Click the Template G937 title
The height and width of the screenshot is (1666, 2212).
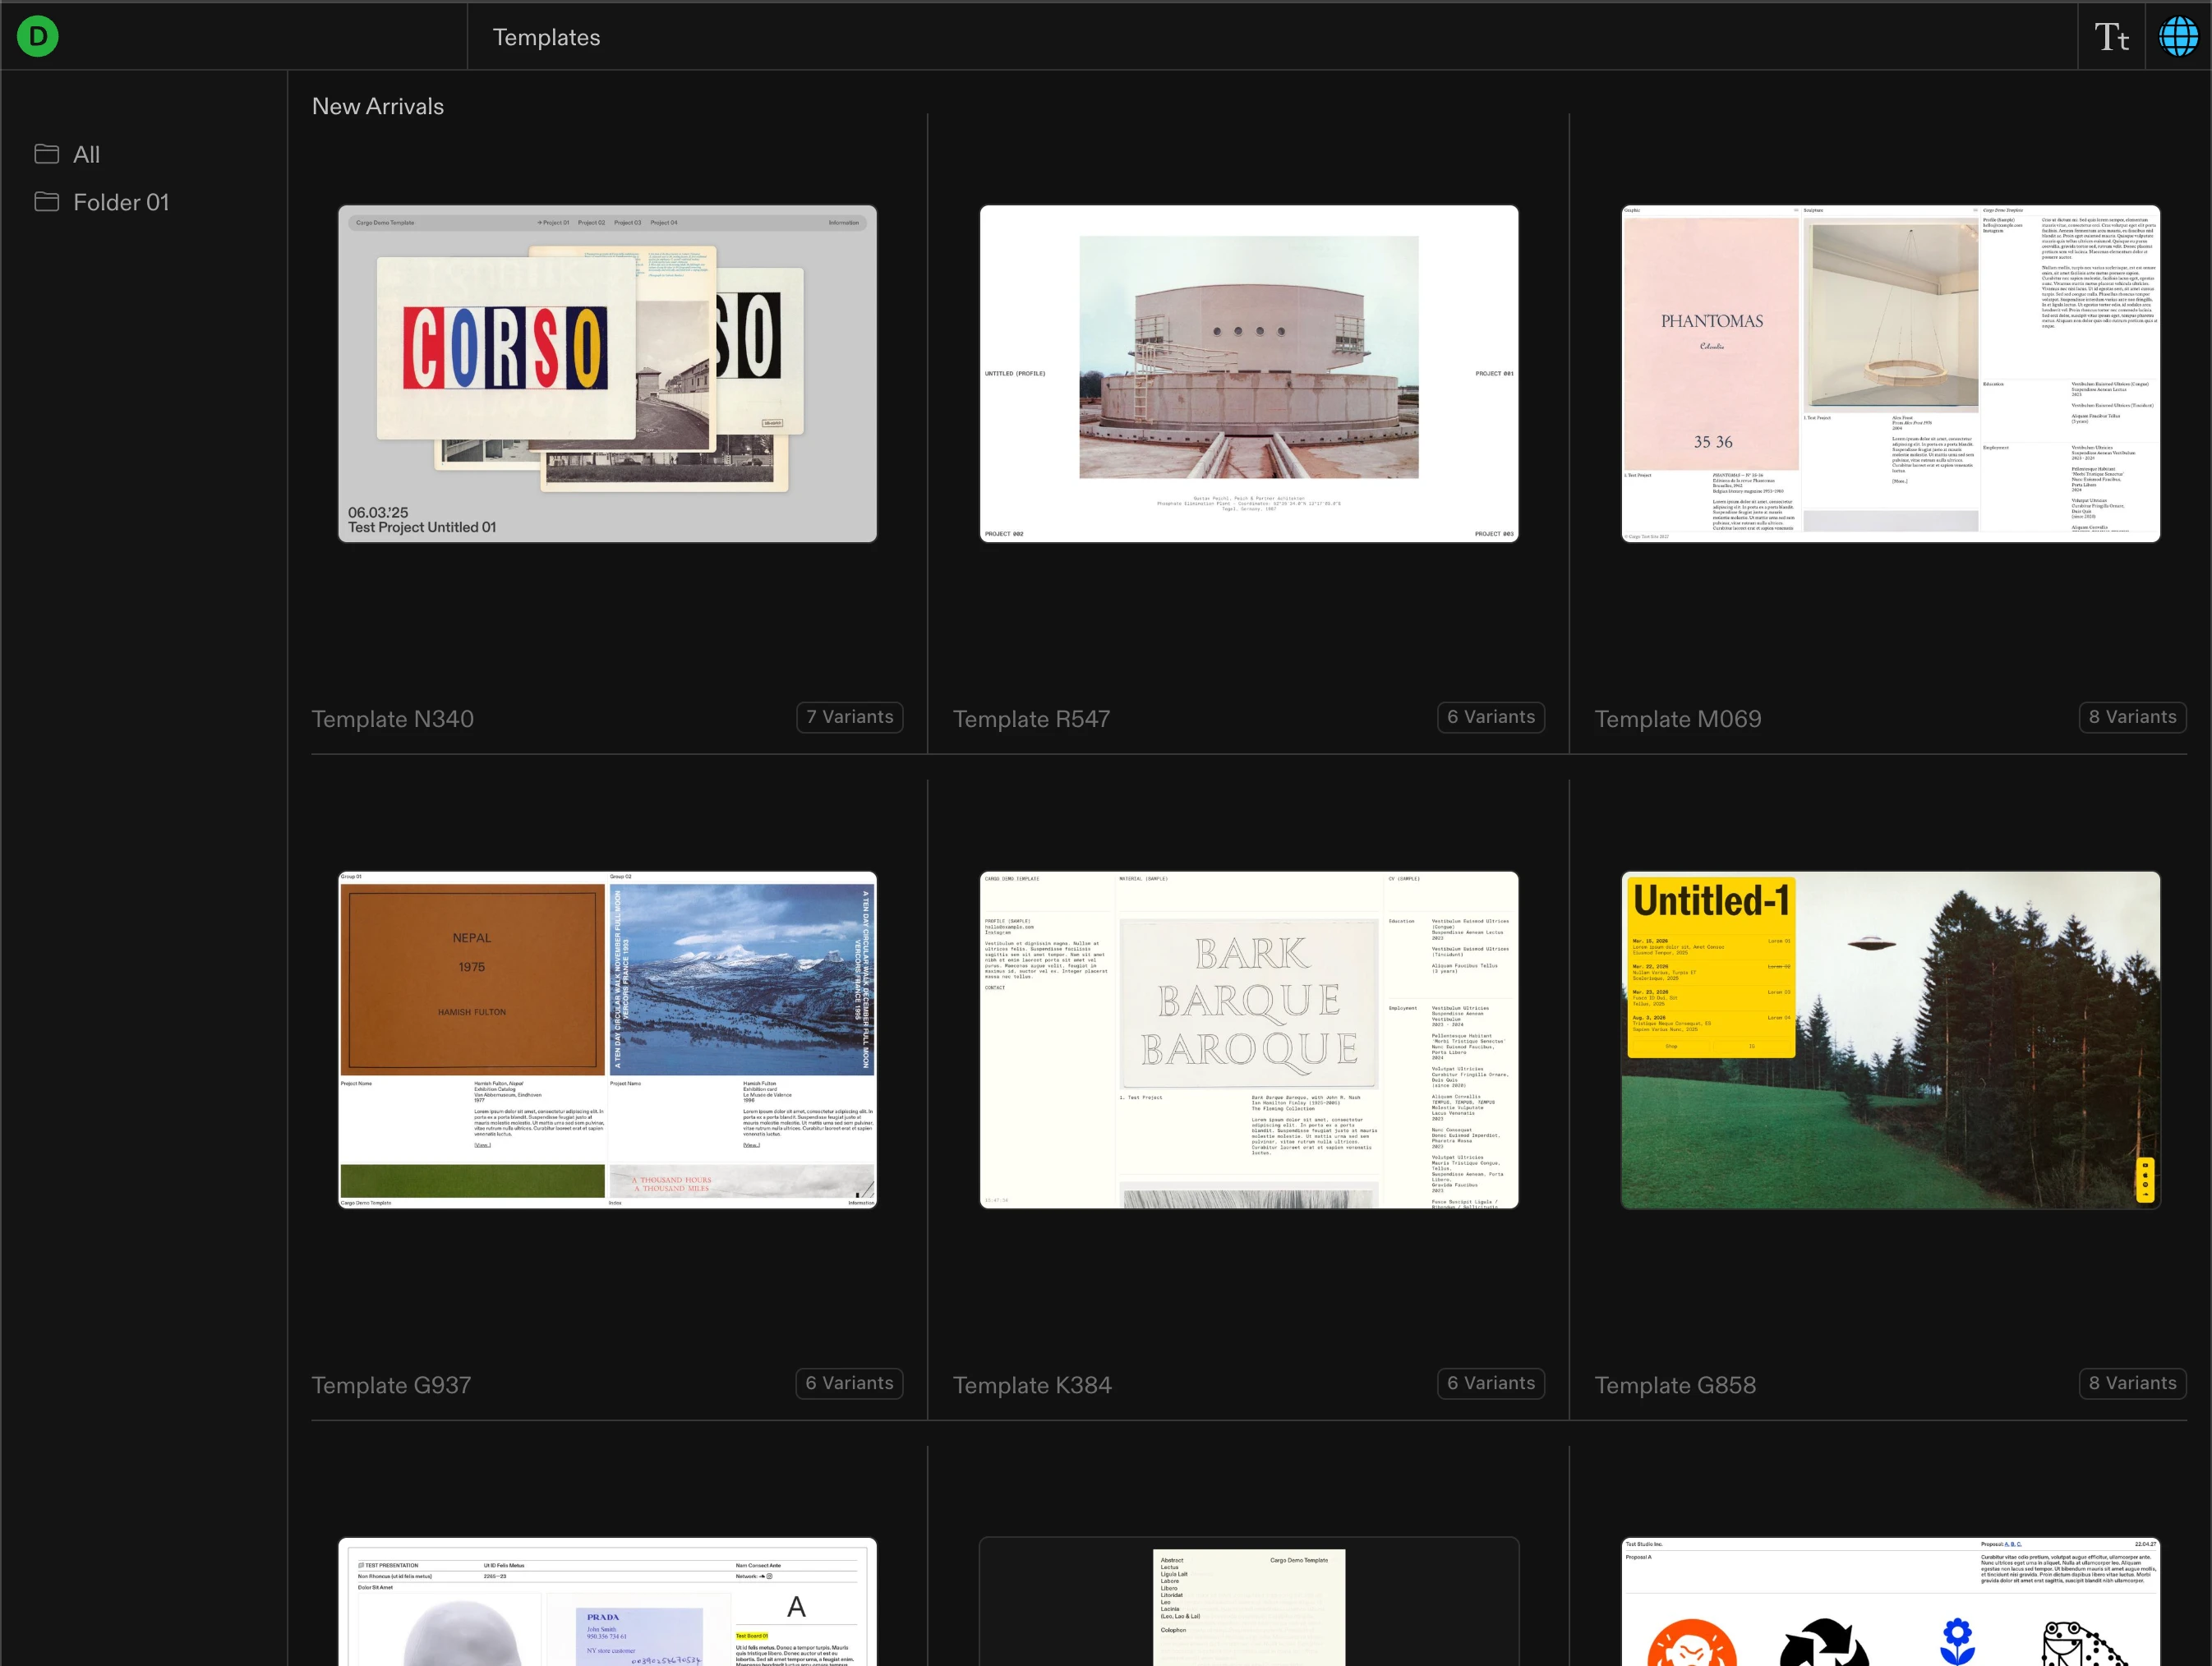[x=392, y=1385]
